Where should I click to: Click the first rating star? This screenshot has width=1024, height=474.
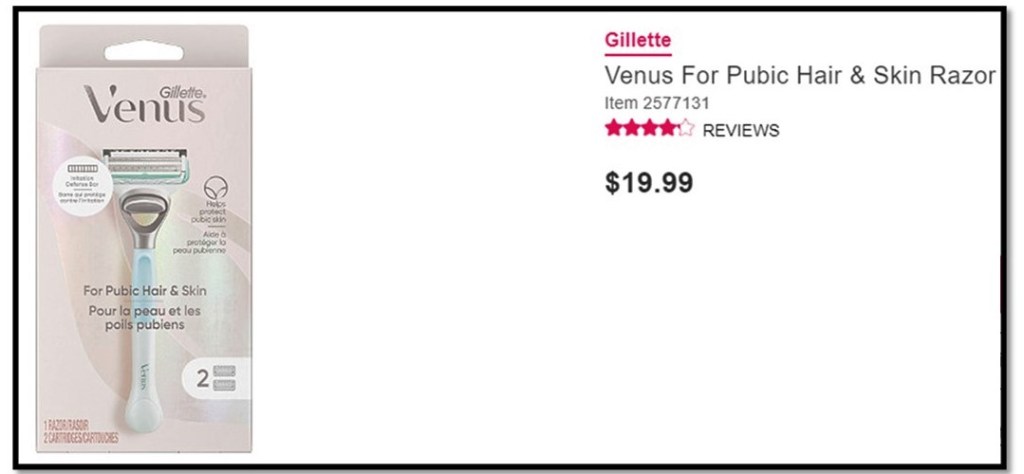click(612, 129)
